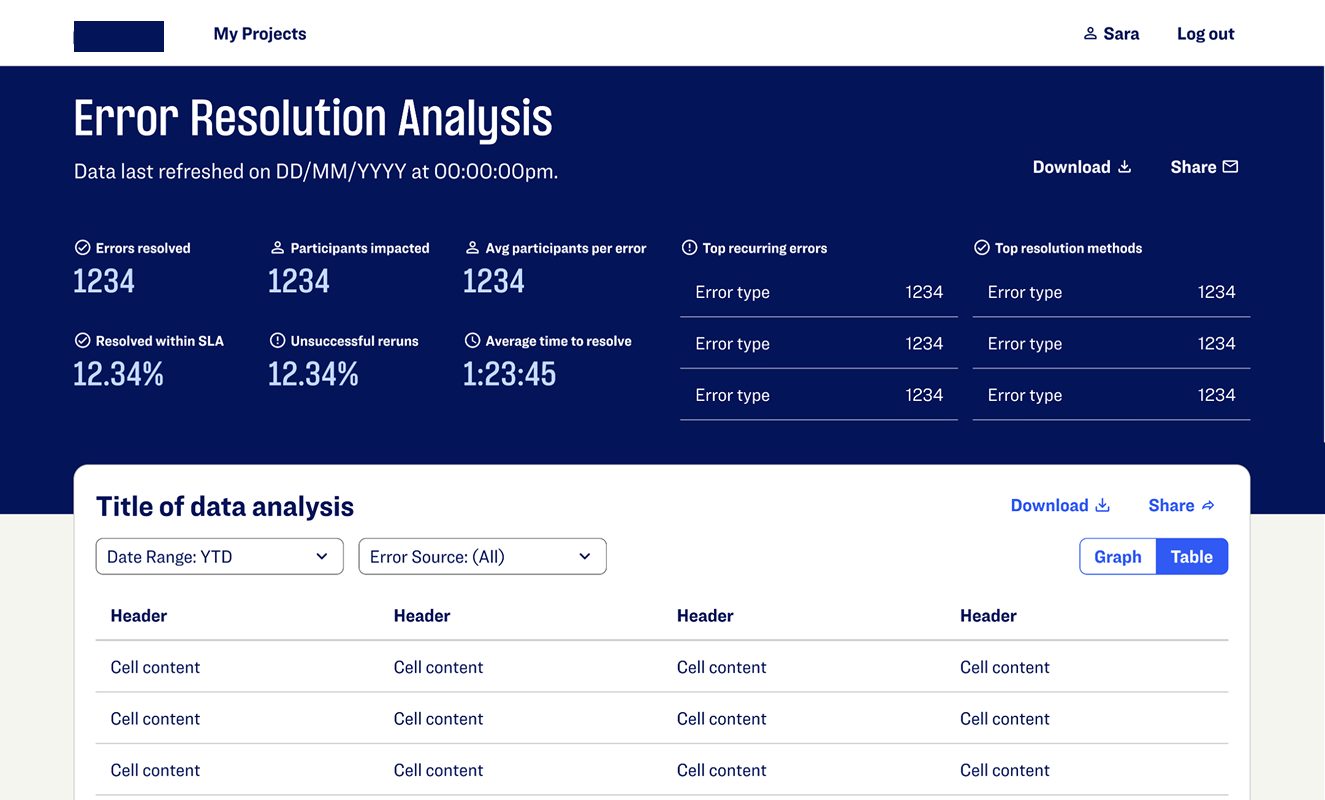Click the second Error type row under Top recurring errors
This screenshot has height=800, width=1325.
[x=819, y=343]
